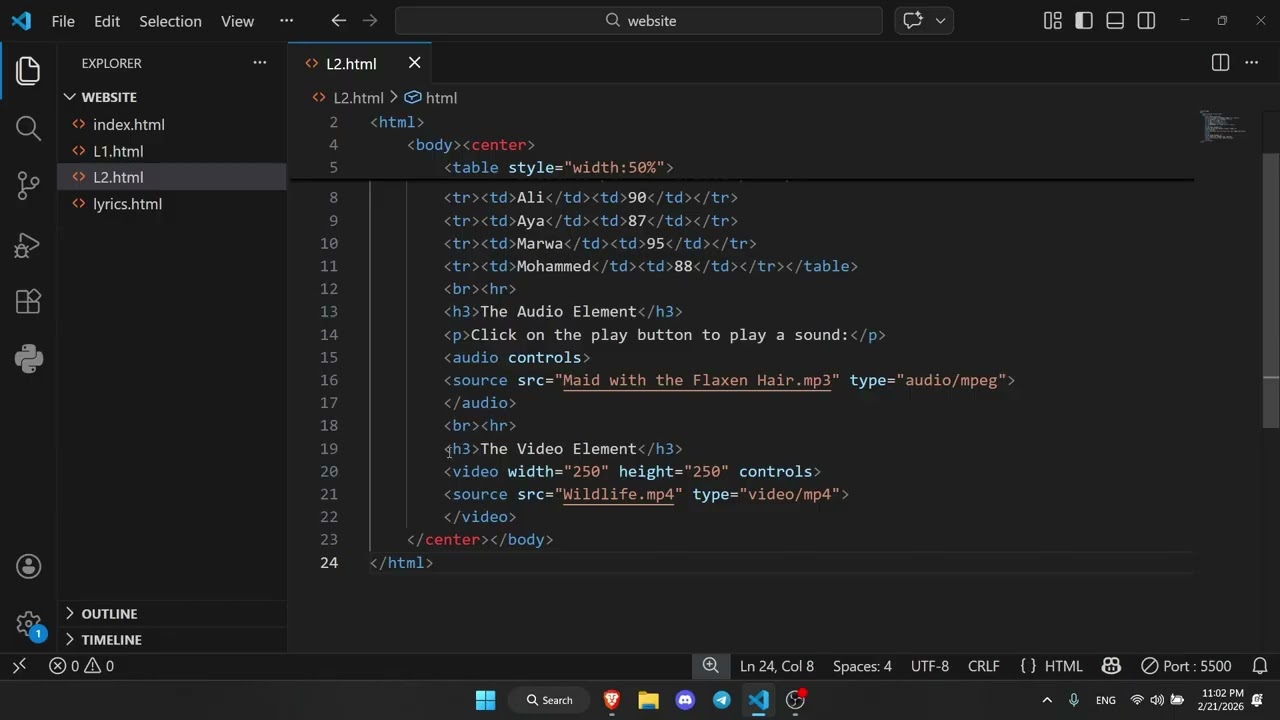Click line number 13 in the gutter
Viewport: 1280px width, 720px height.
(x=329, y=312)
